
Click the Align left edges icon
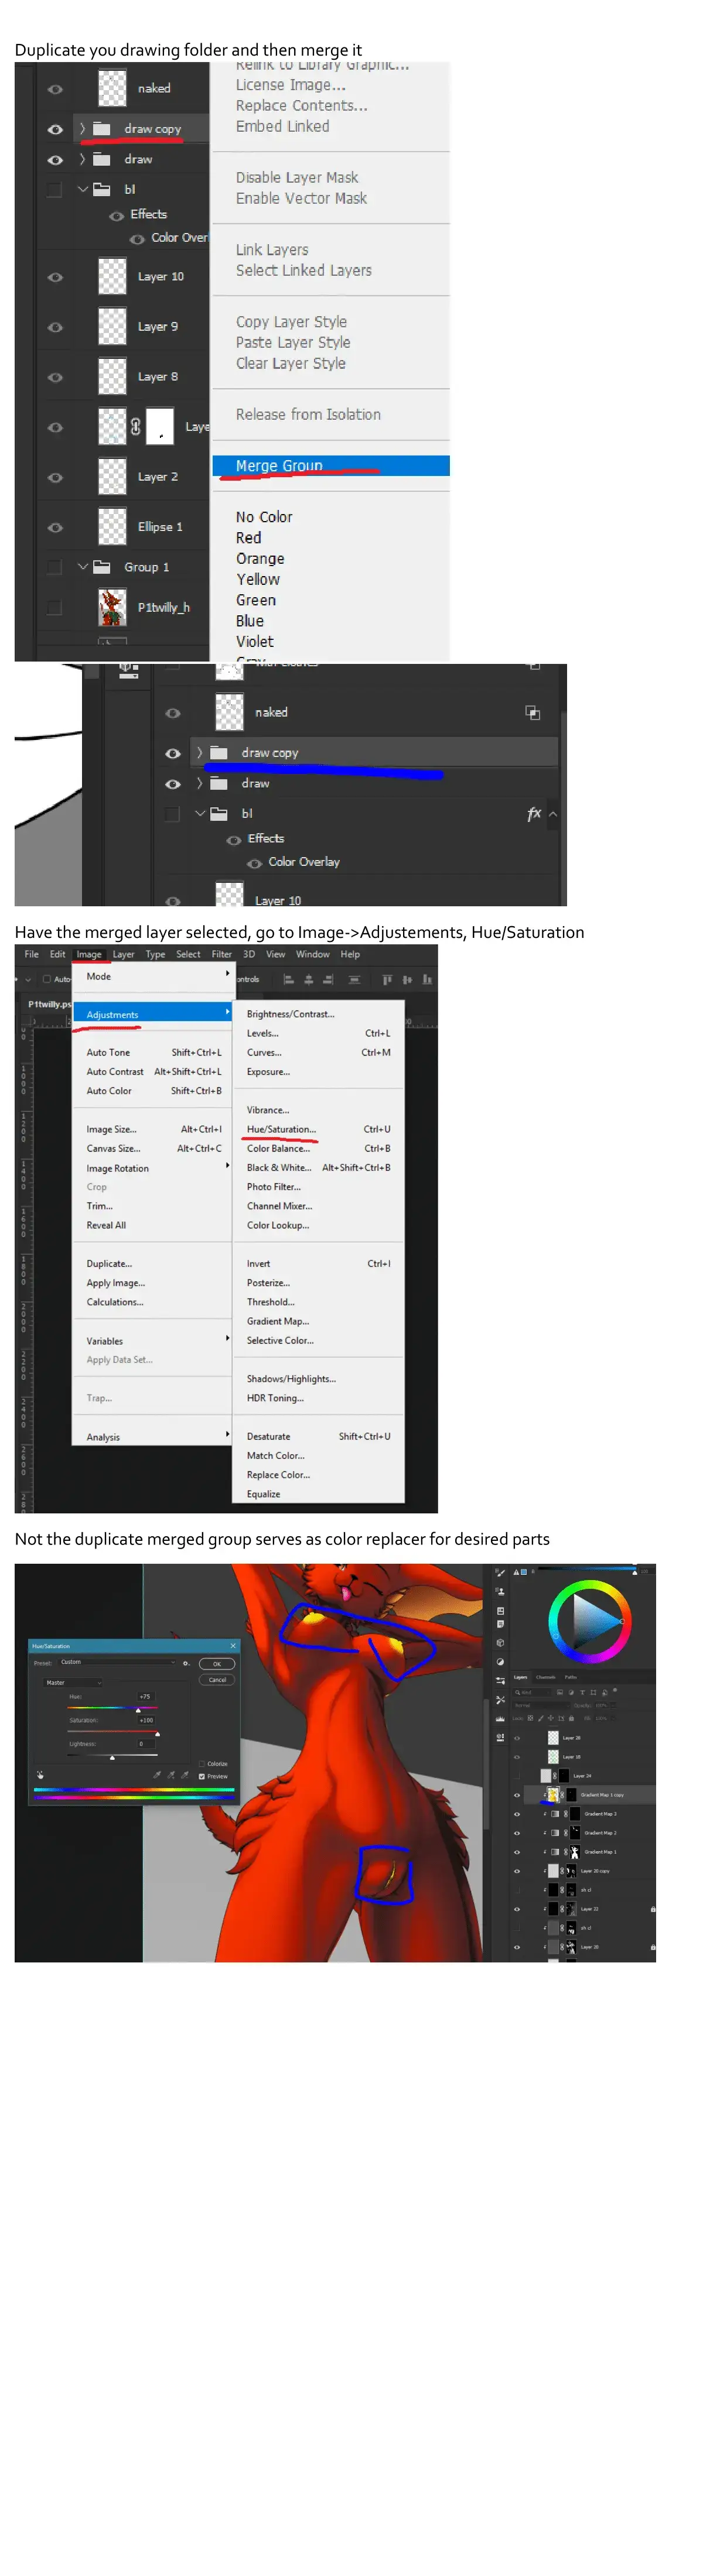pos(288,979)
